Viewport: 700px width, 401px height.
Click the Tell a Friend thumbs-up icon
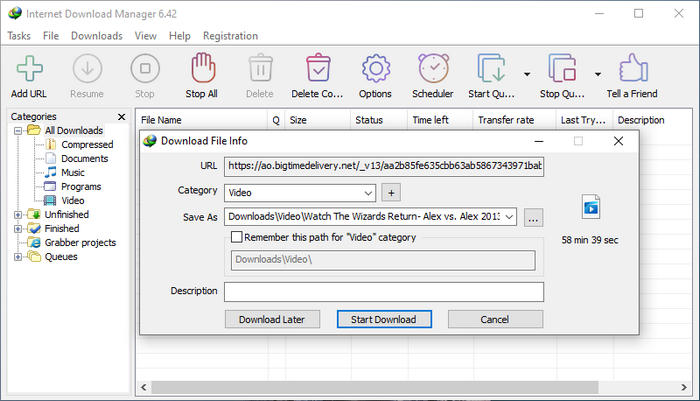(x=633, y=68)
